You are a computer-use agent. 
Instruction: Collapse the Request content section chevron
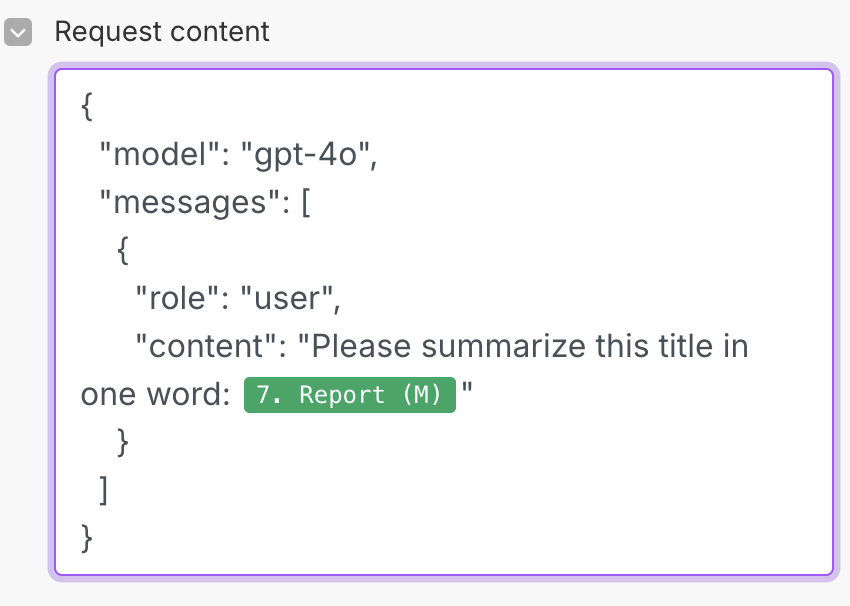pyautogui.click(x=17, y=32)
